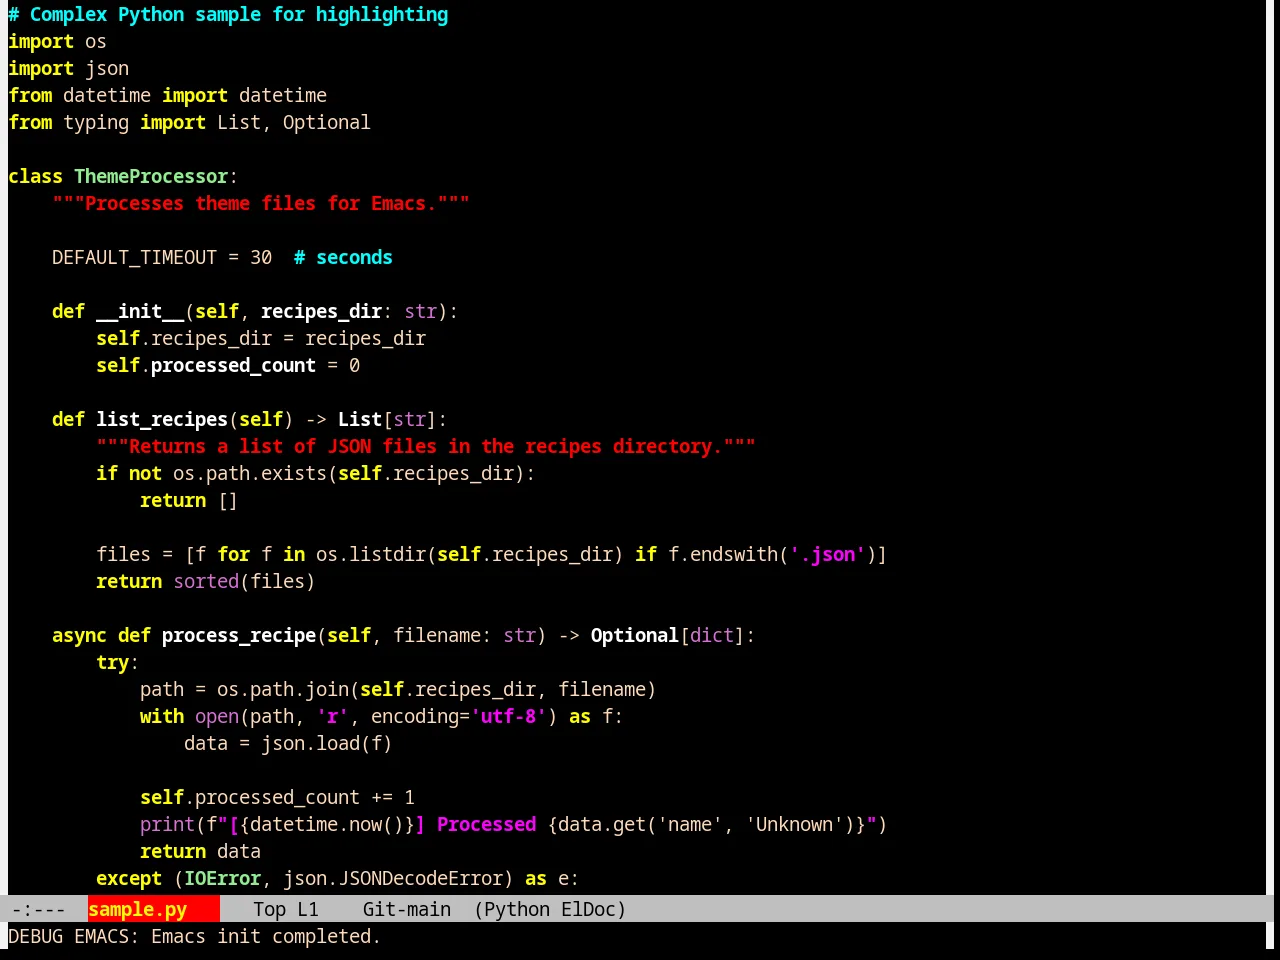This screenshot has height=960, width=1280.
Task: Click the Git-main version control indicator
Action: tap(406, 909)
